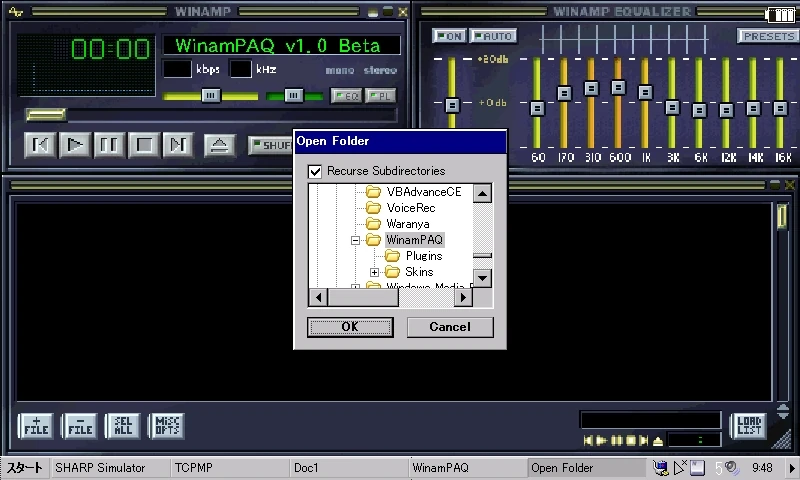Select the VBAdvanceCE folder

coord(423,192)
